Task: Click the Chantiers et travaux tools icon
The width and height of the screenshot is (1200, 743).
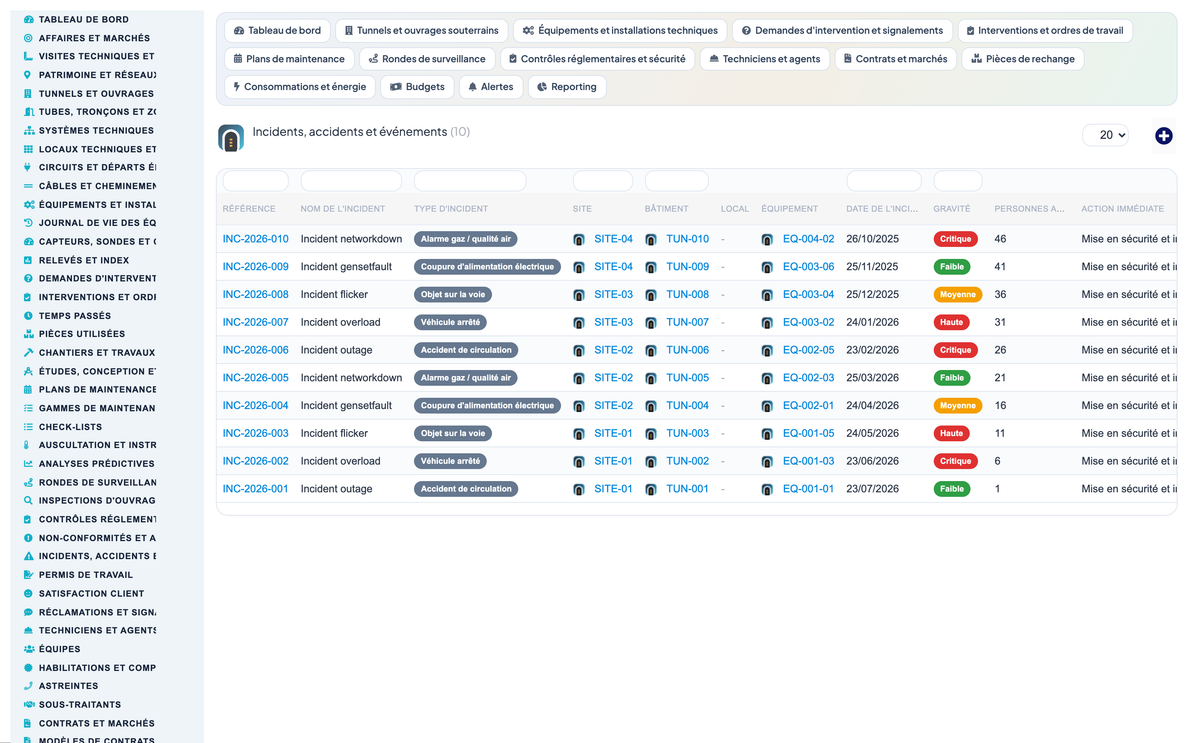Action: [28, 352]
